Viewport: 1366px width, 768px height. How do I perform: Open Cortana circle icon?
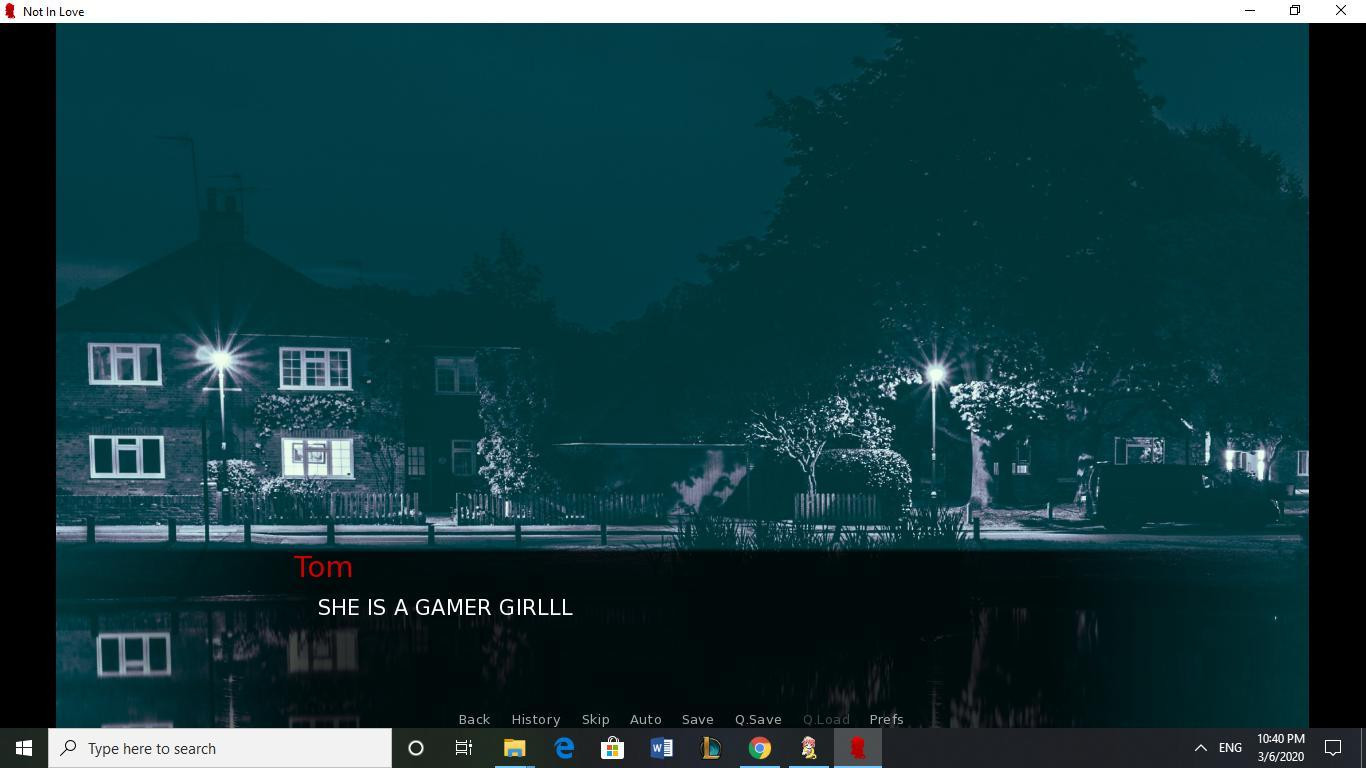coord(416,748)
